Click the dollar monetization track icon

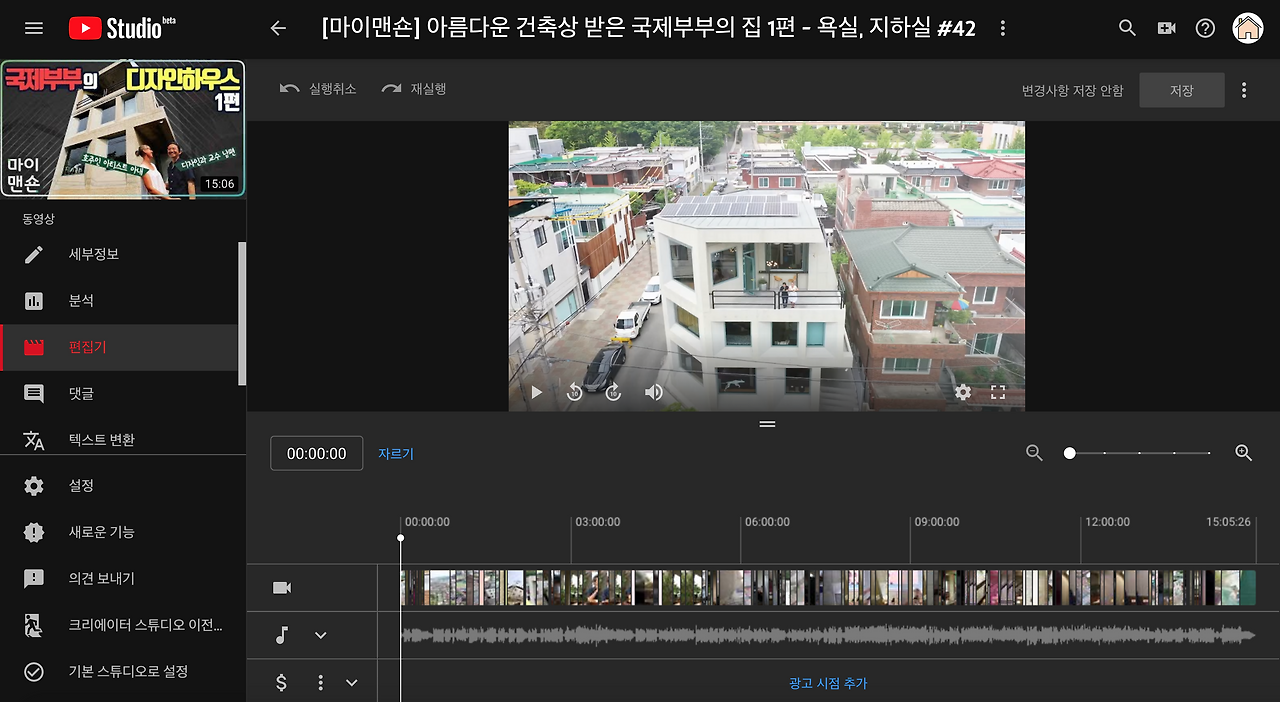tap(281, 682)
